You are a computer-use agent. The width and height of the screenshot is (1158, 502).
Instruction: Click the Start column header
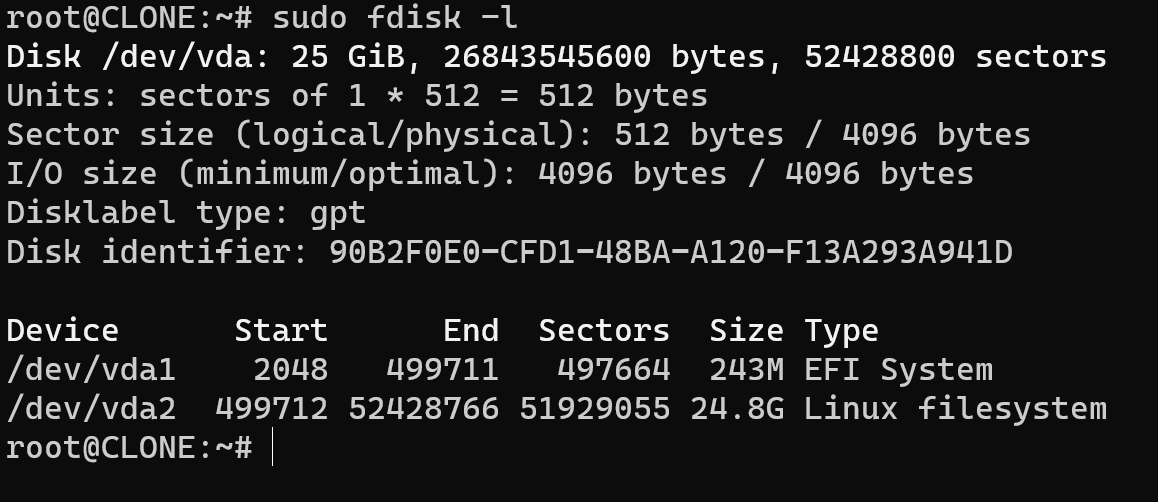tap(281, 331)
